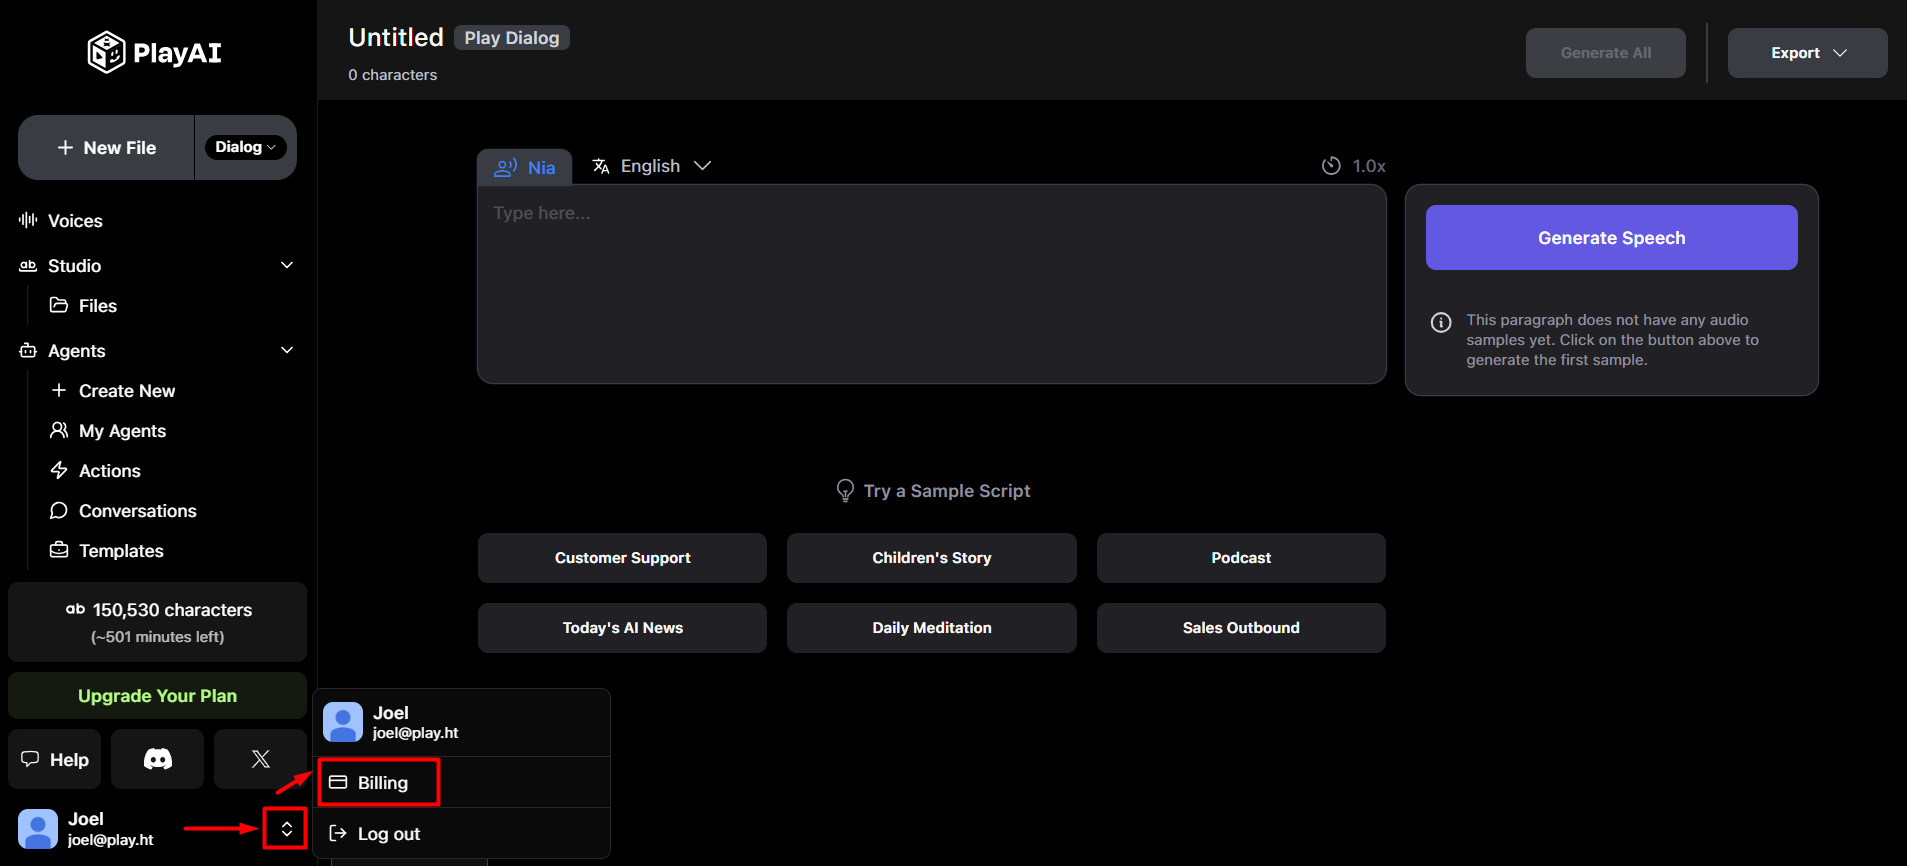Screen dimensions: 1907x866
Task: Collapse the Agents section chevron
Action: [x=287, y=350]
